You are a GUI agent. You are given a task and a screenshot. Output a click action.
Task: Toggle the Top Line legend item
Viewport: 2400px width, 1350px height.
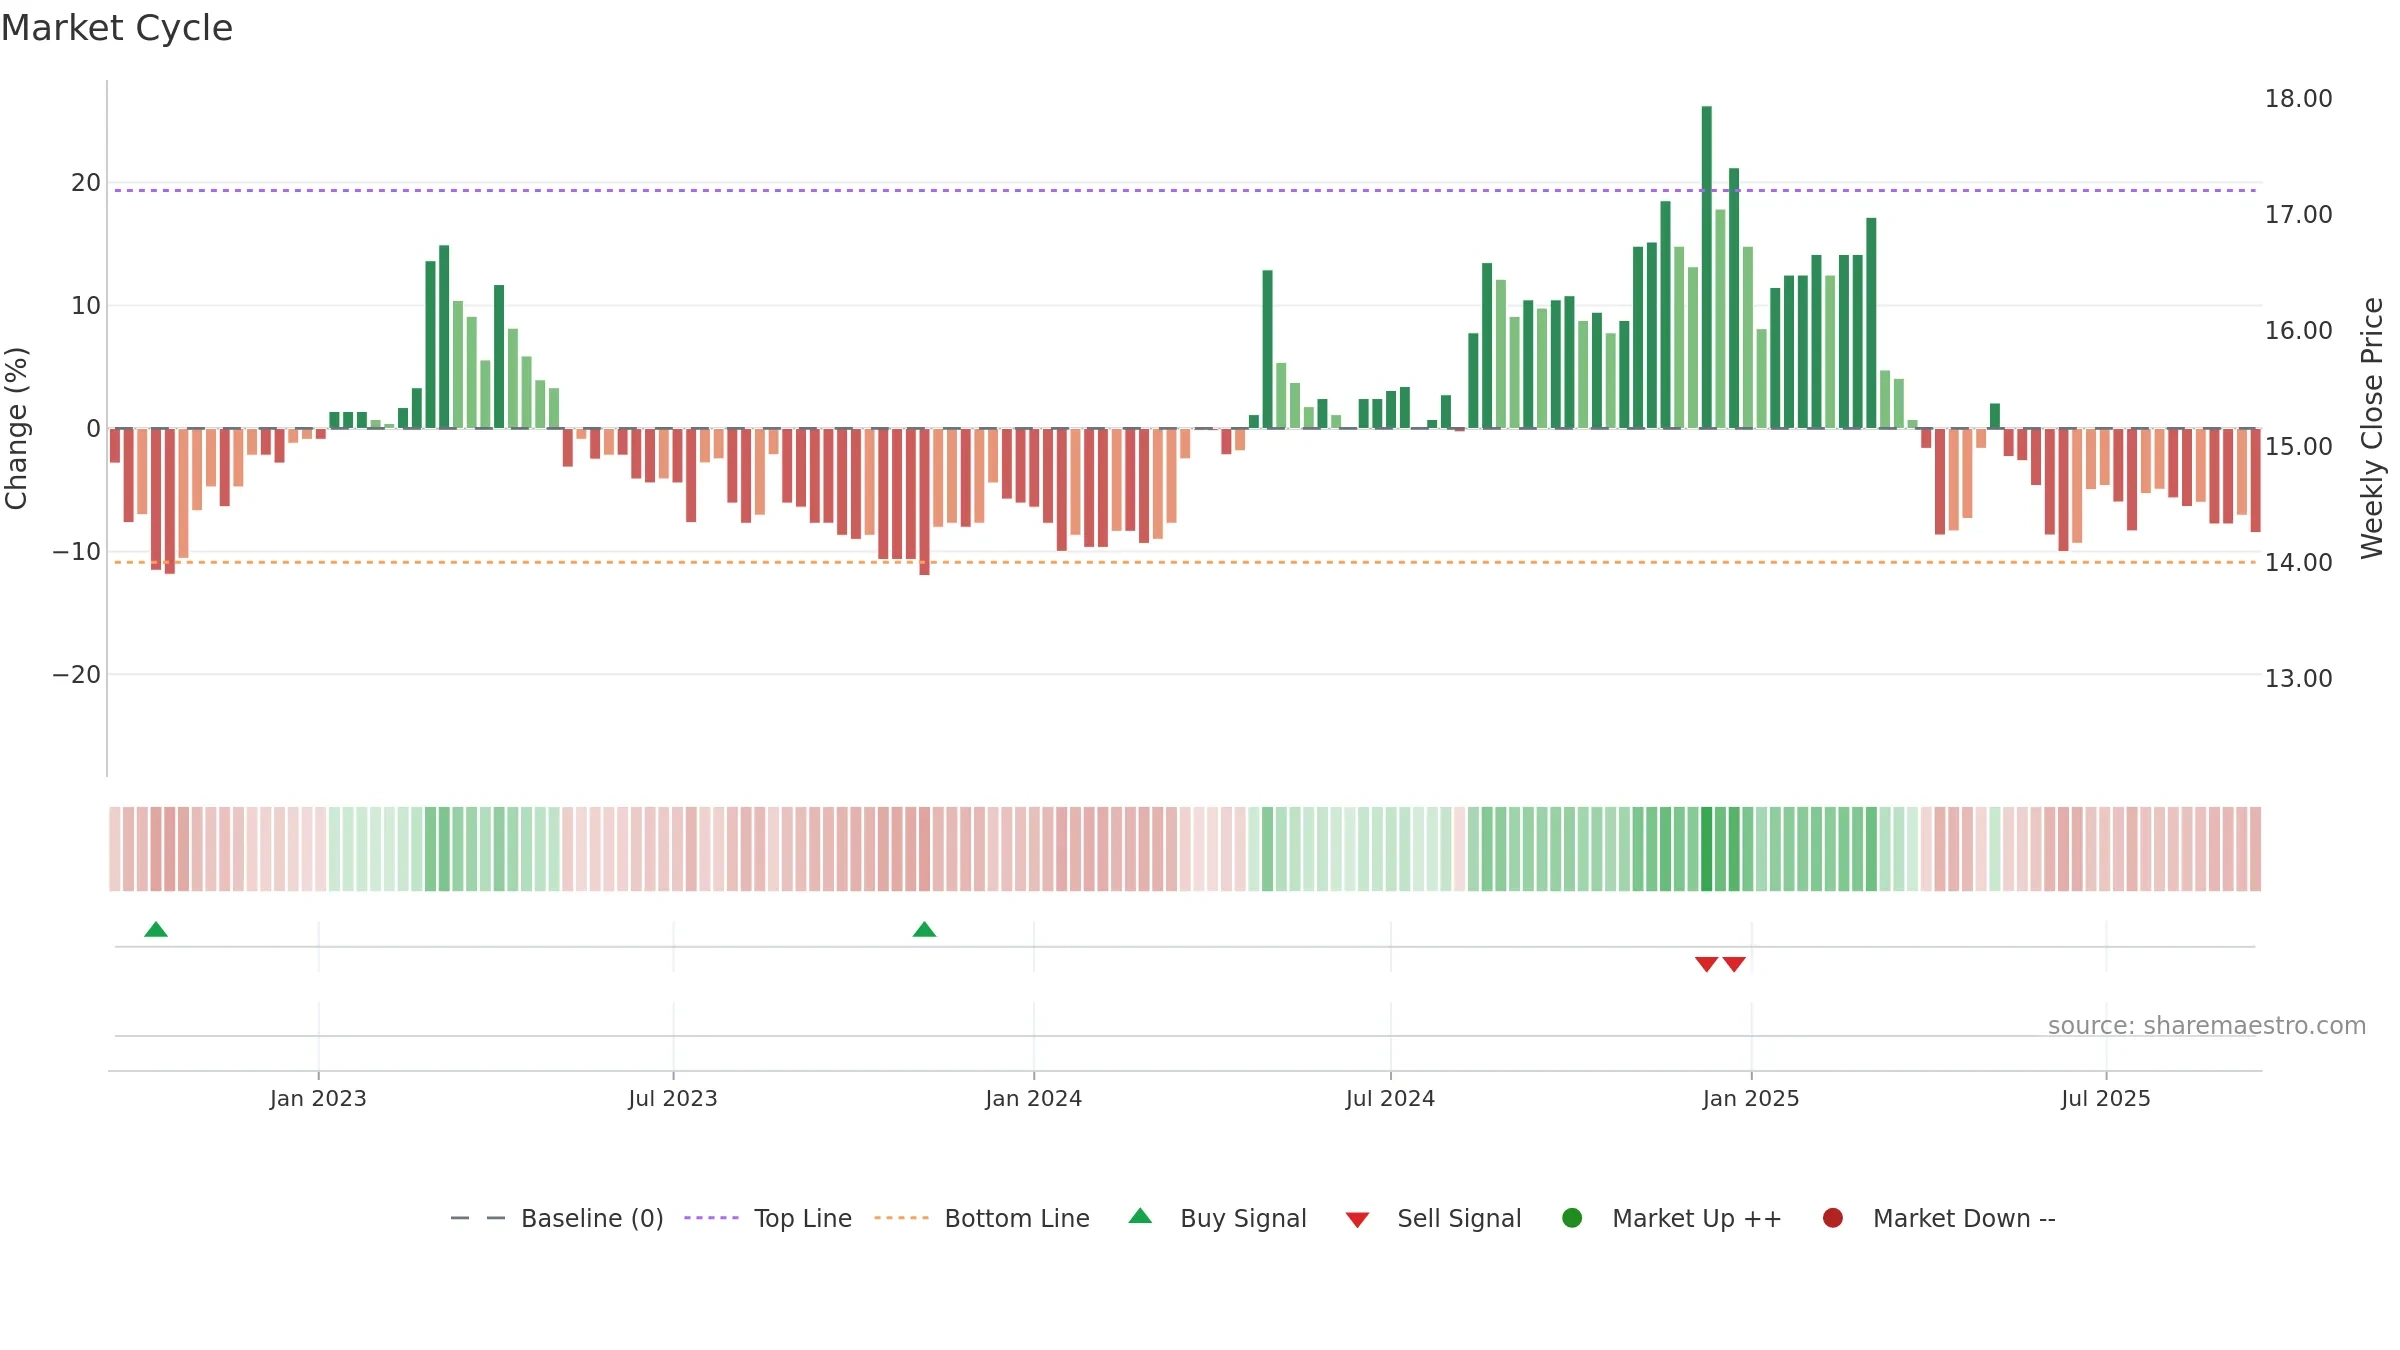pyautogui.click(x=768, y=1218)
